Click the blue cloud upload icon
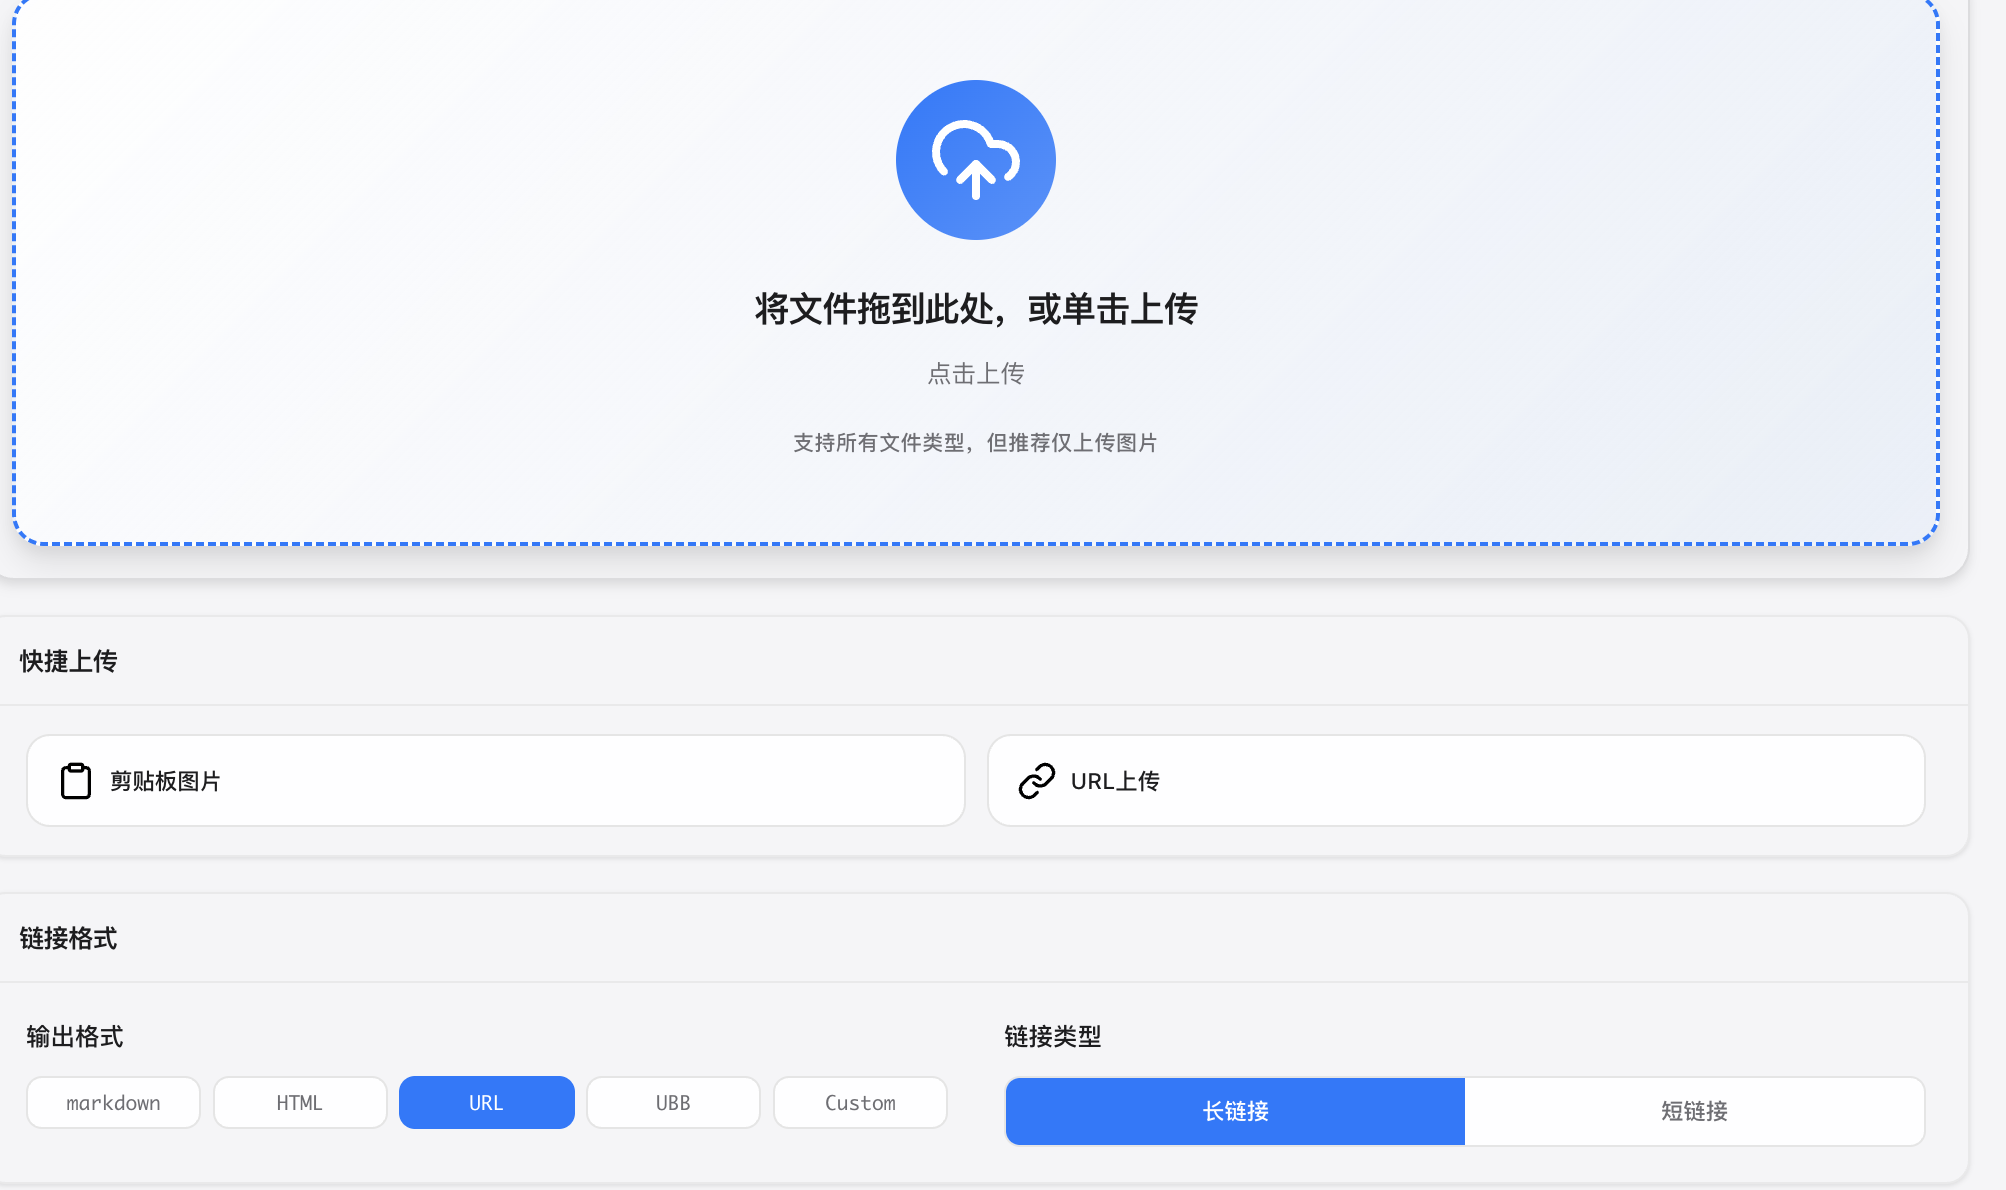Viewport: 2006px width, 1190px height. point(975,160)
